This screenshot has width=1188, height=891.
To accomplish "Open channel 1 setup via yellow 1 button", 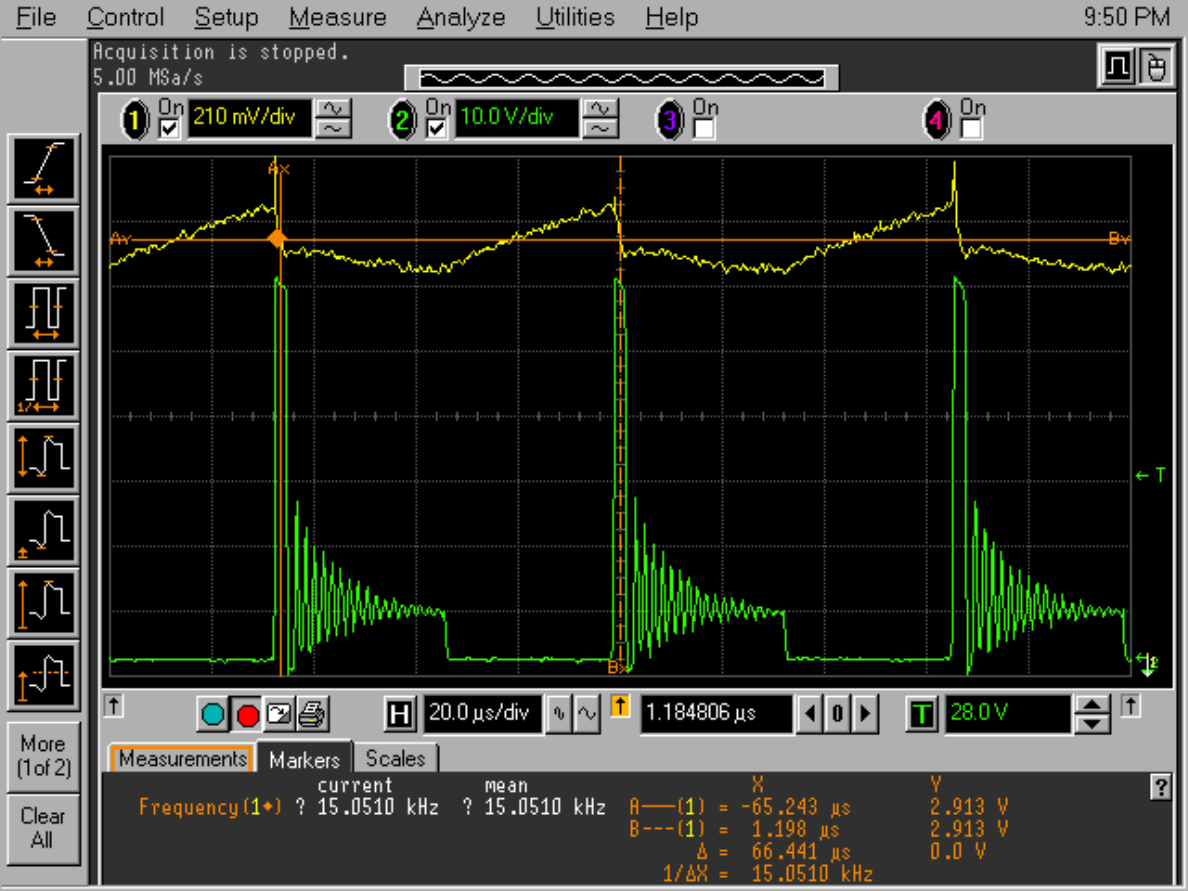I will [136, 120].
